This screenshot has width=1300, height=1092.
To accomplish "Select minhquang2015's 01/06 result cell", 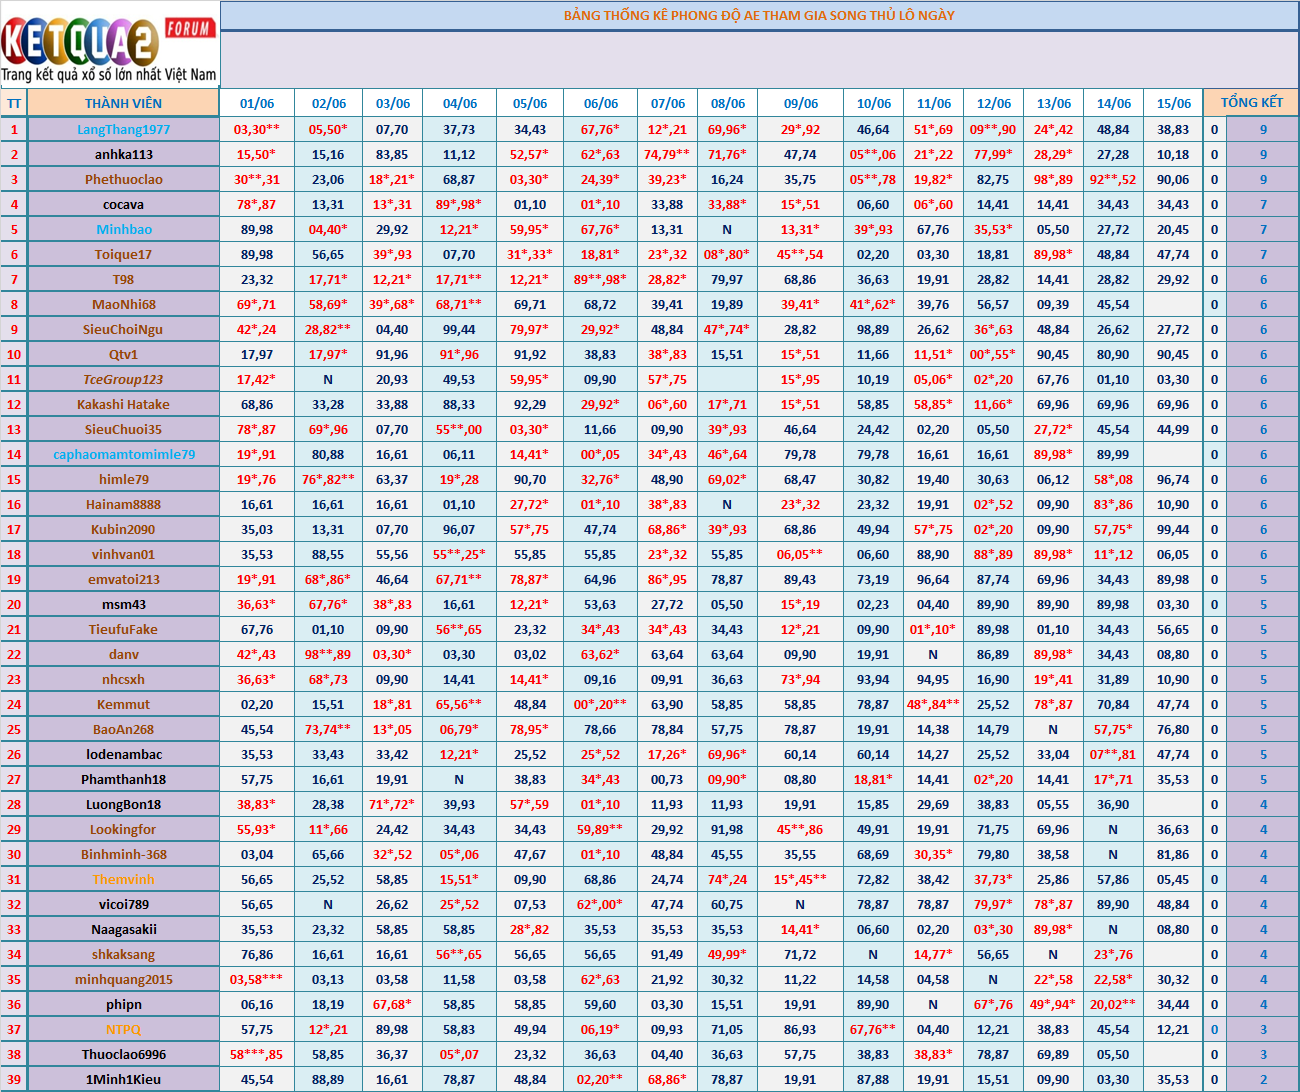I will pyautogui.click(x=257, y=979).
